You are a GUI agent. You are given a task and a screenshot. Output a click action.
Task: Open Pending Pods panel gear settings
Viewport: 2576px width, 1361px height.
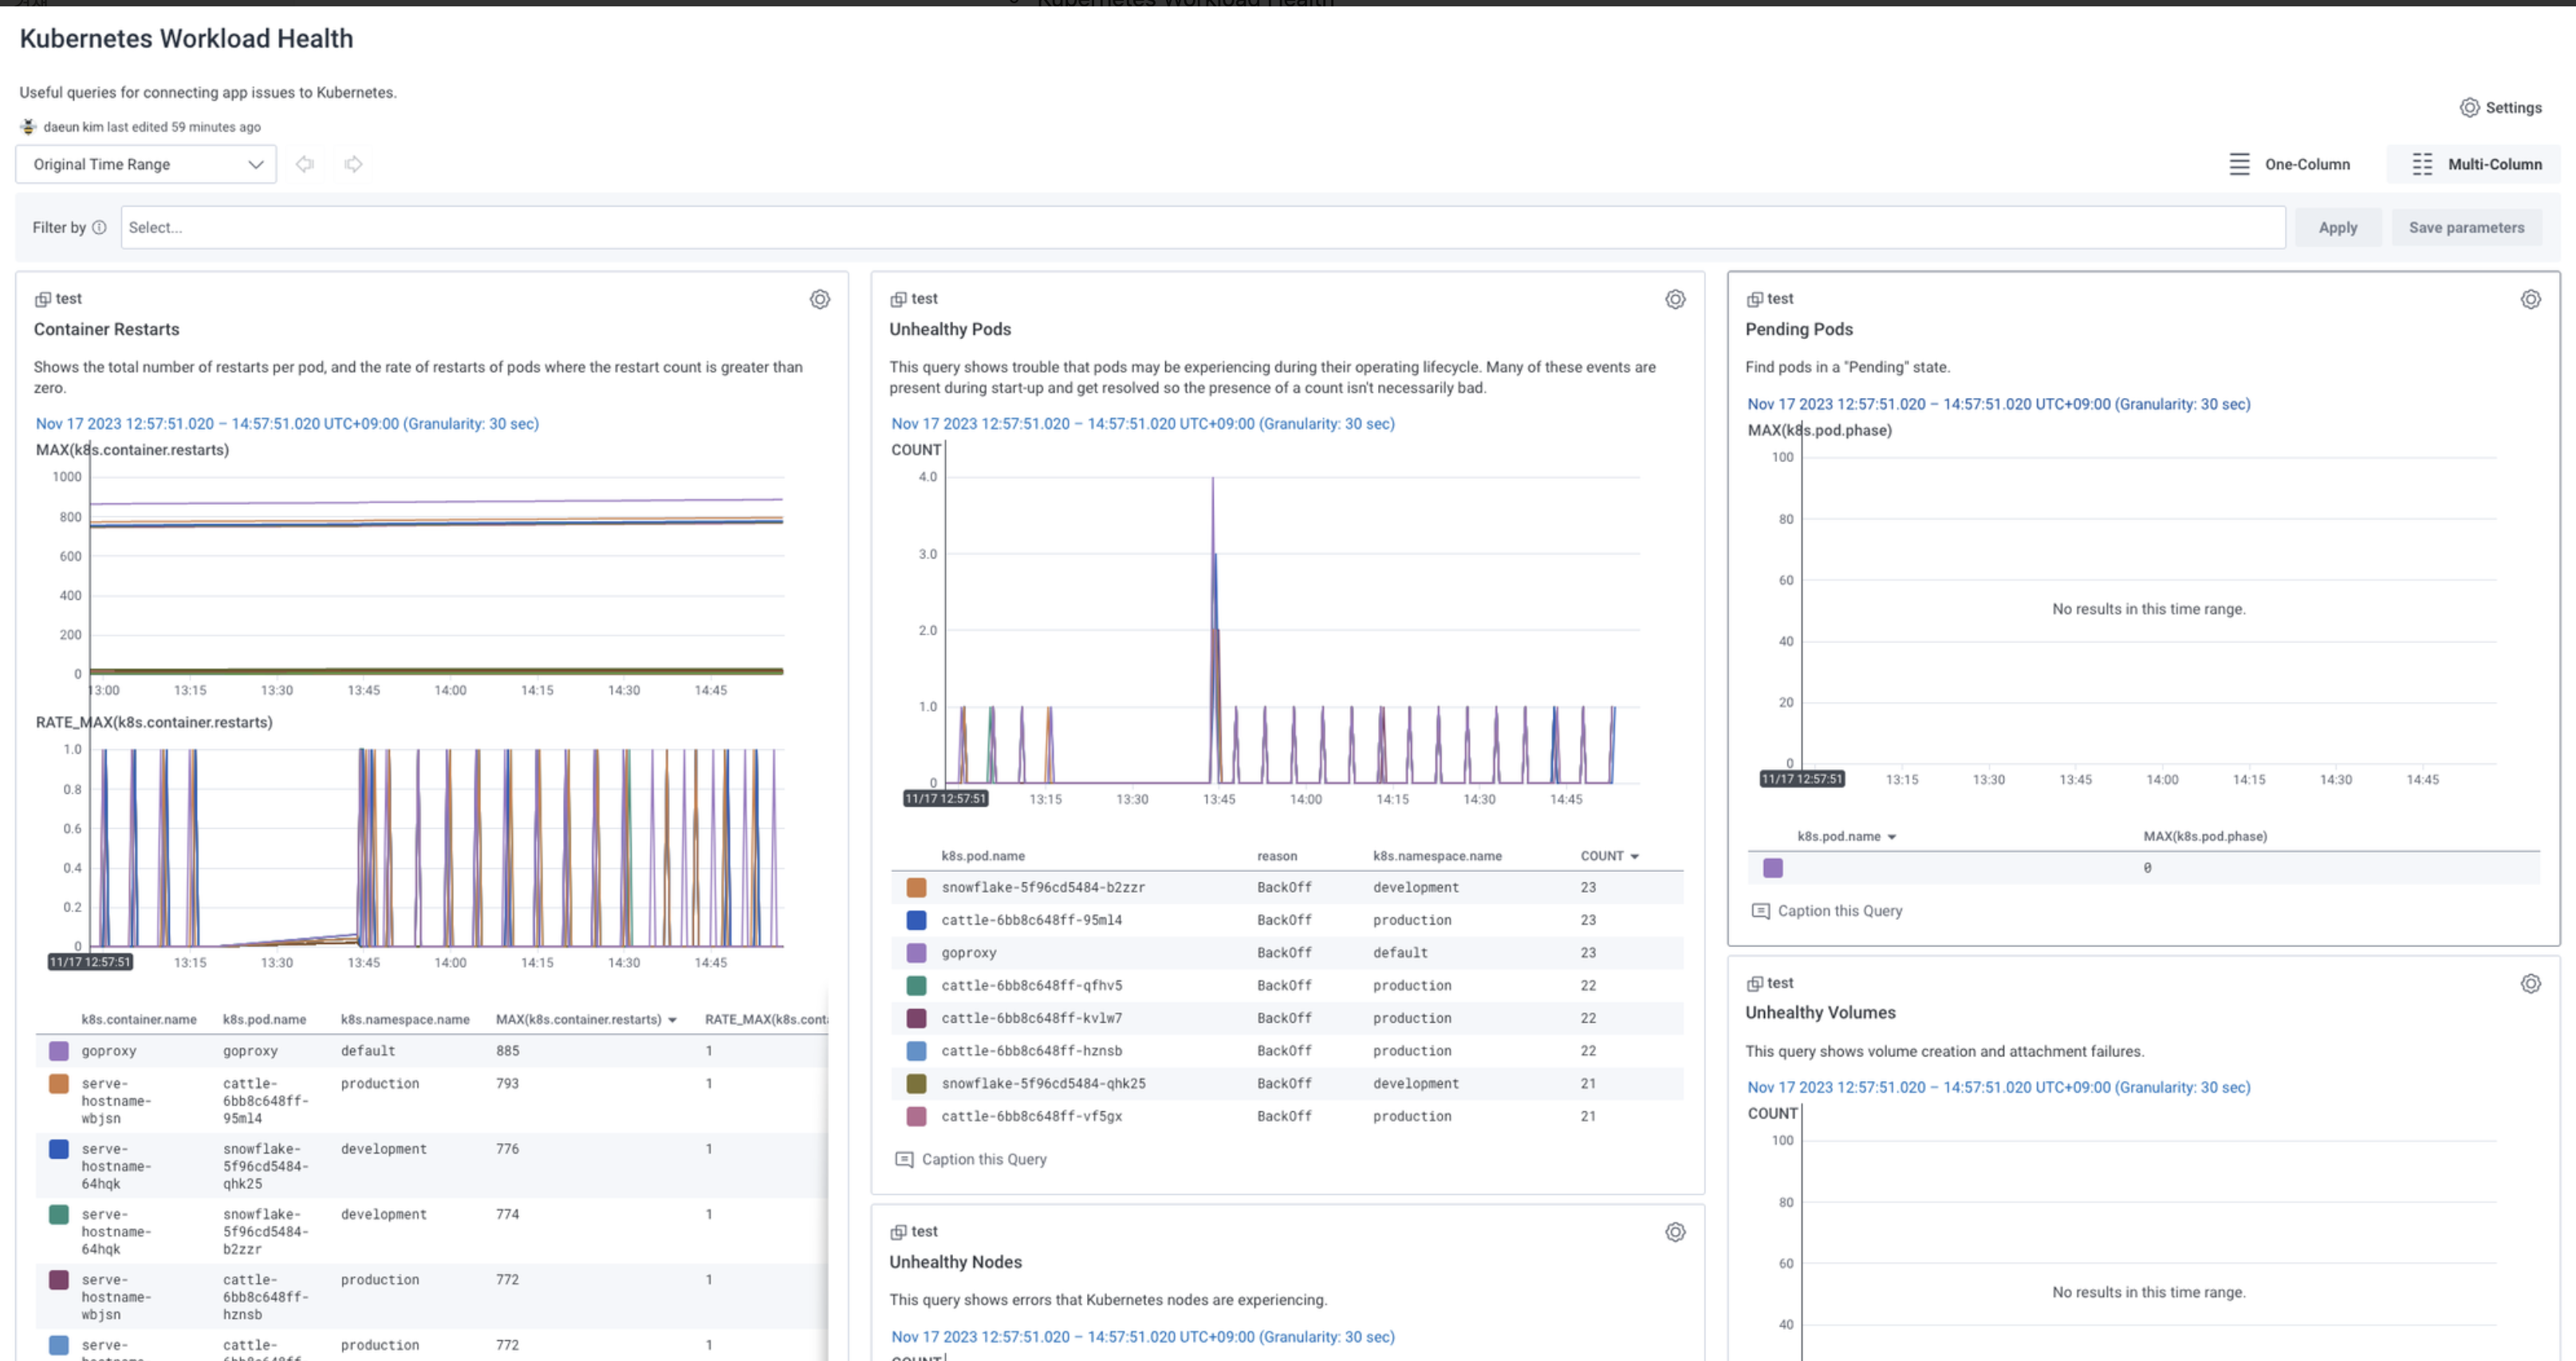coord(2530,299)
